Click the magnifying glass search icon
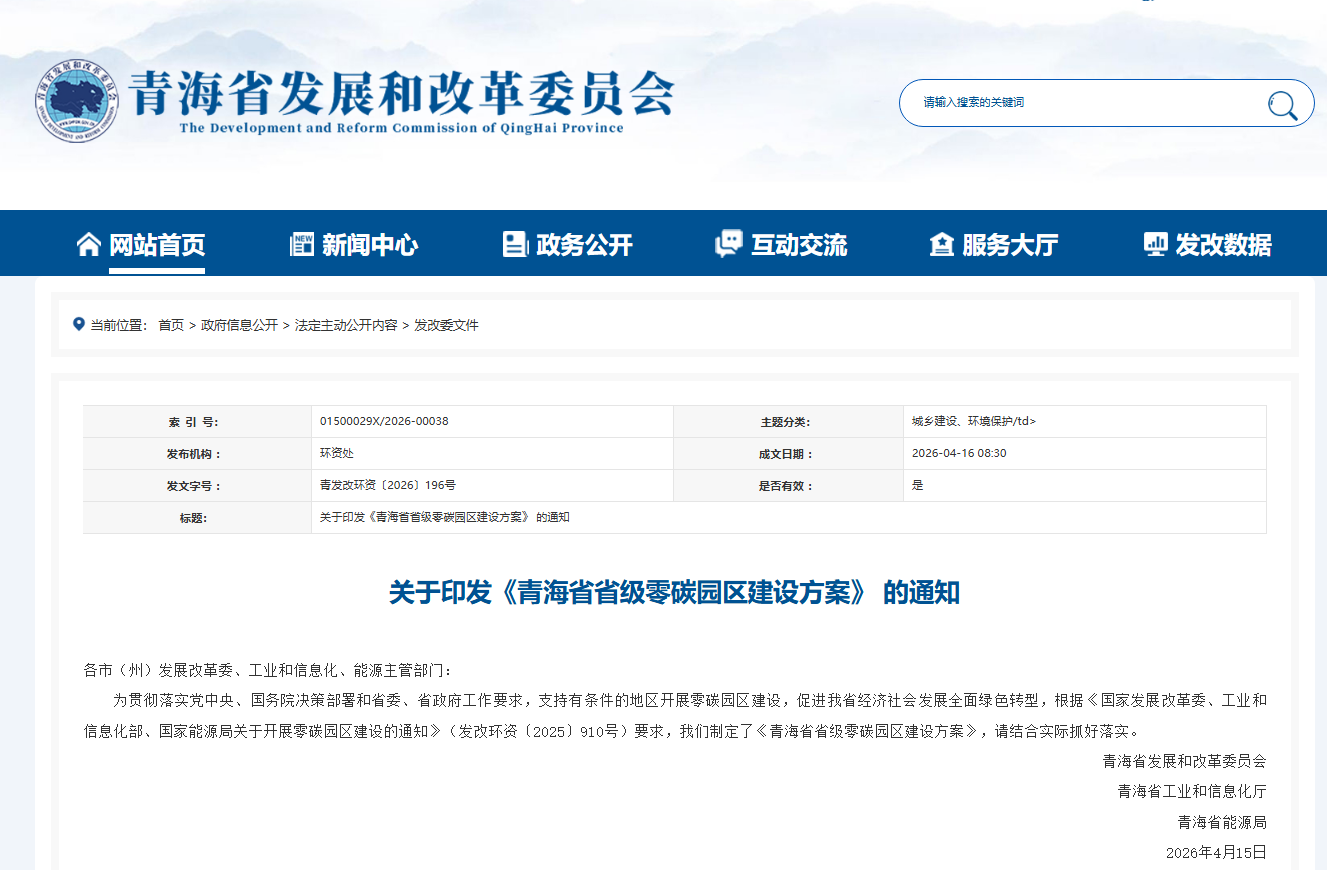The width and height of the screenshot is (1327, 870). point(1282,104)
